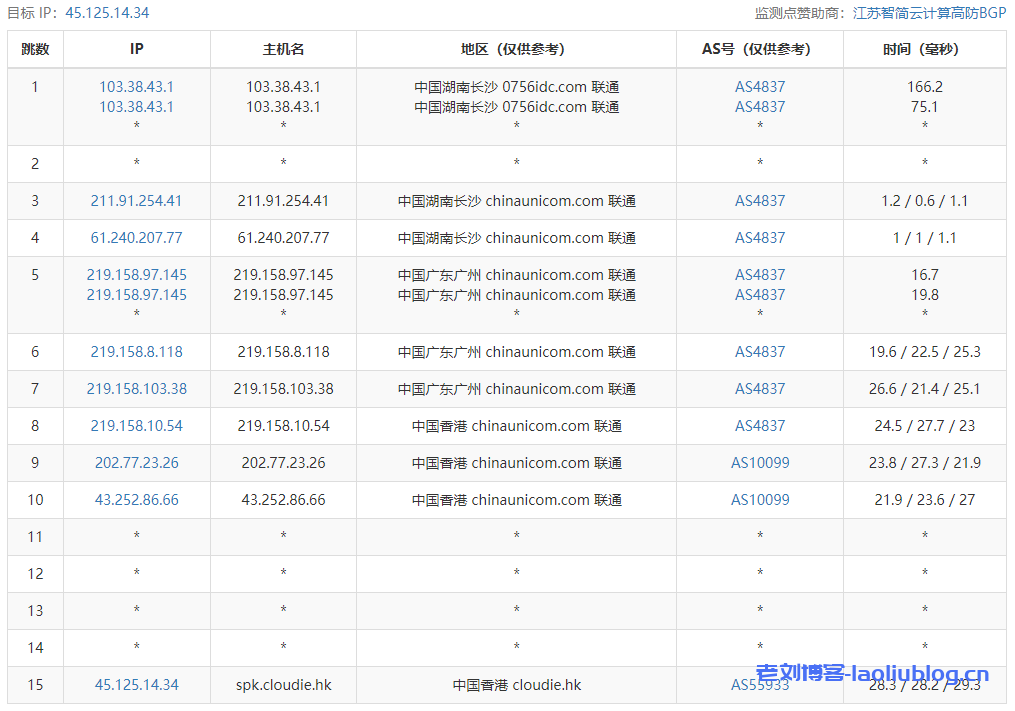Click IP link 211.91.254.41
This screenshot has height=711, width=1015.
point(136,201)
